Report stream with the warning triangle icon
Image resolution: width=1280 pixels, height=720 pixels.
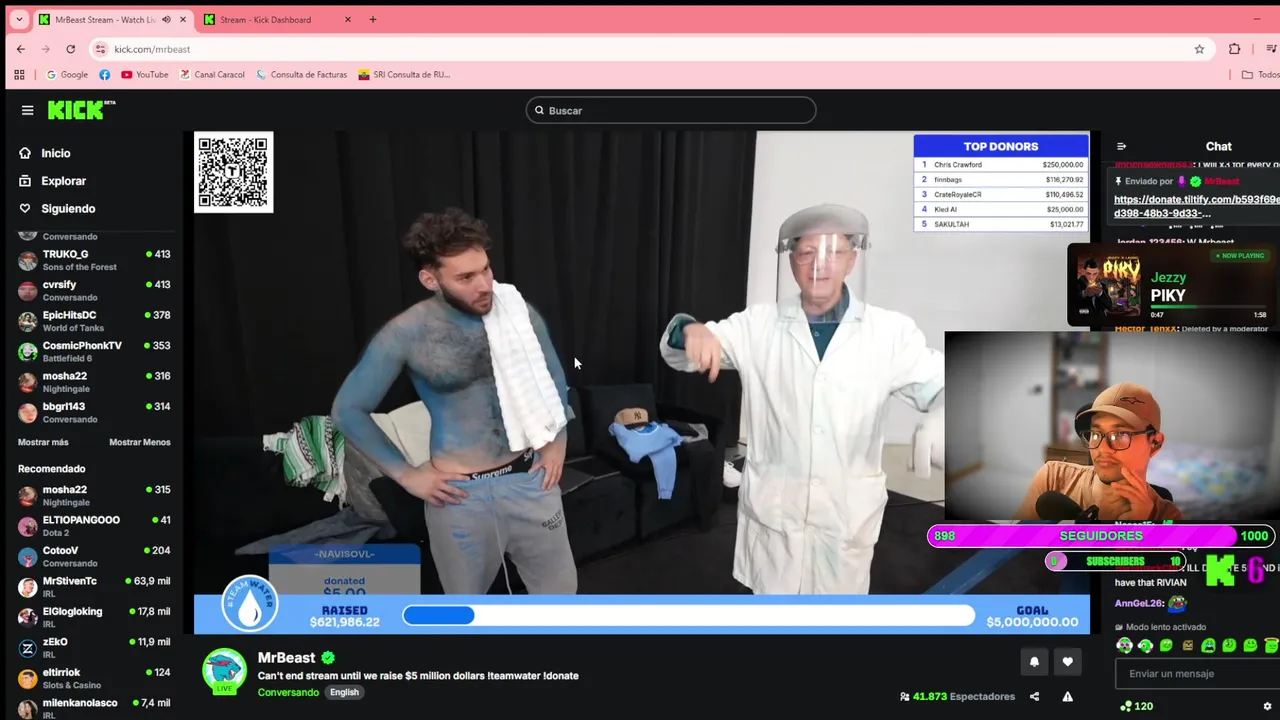point(1067,697)
